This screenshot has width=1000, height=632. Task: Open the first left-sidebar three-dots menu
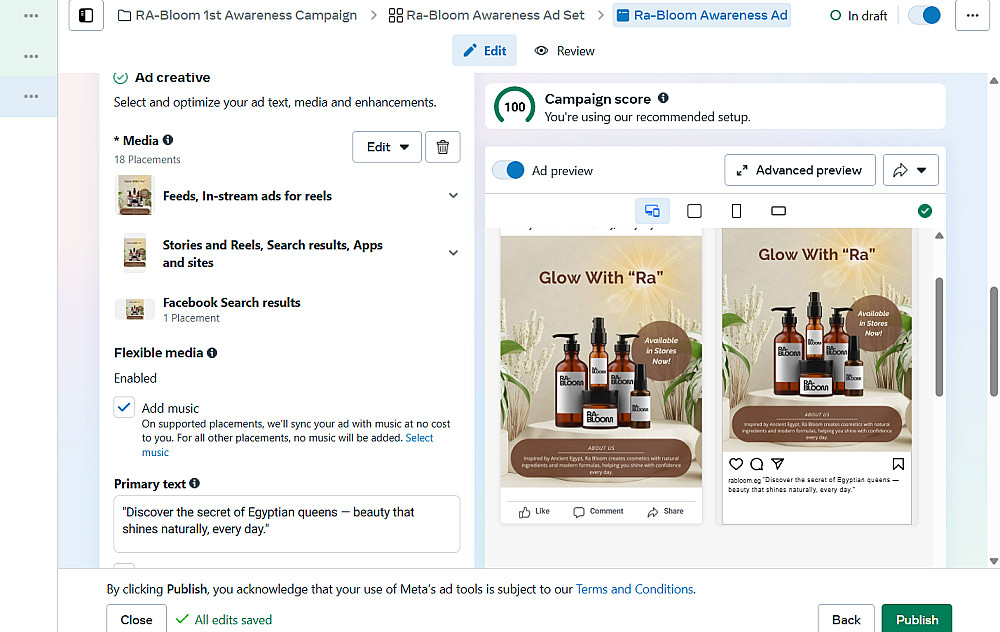31,15
